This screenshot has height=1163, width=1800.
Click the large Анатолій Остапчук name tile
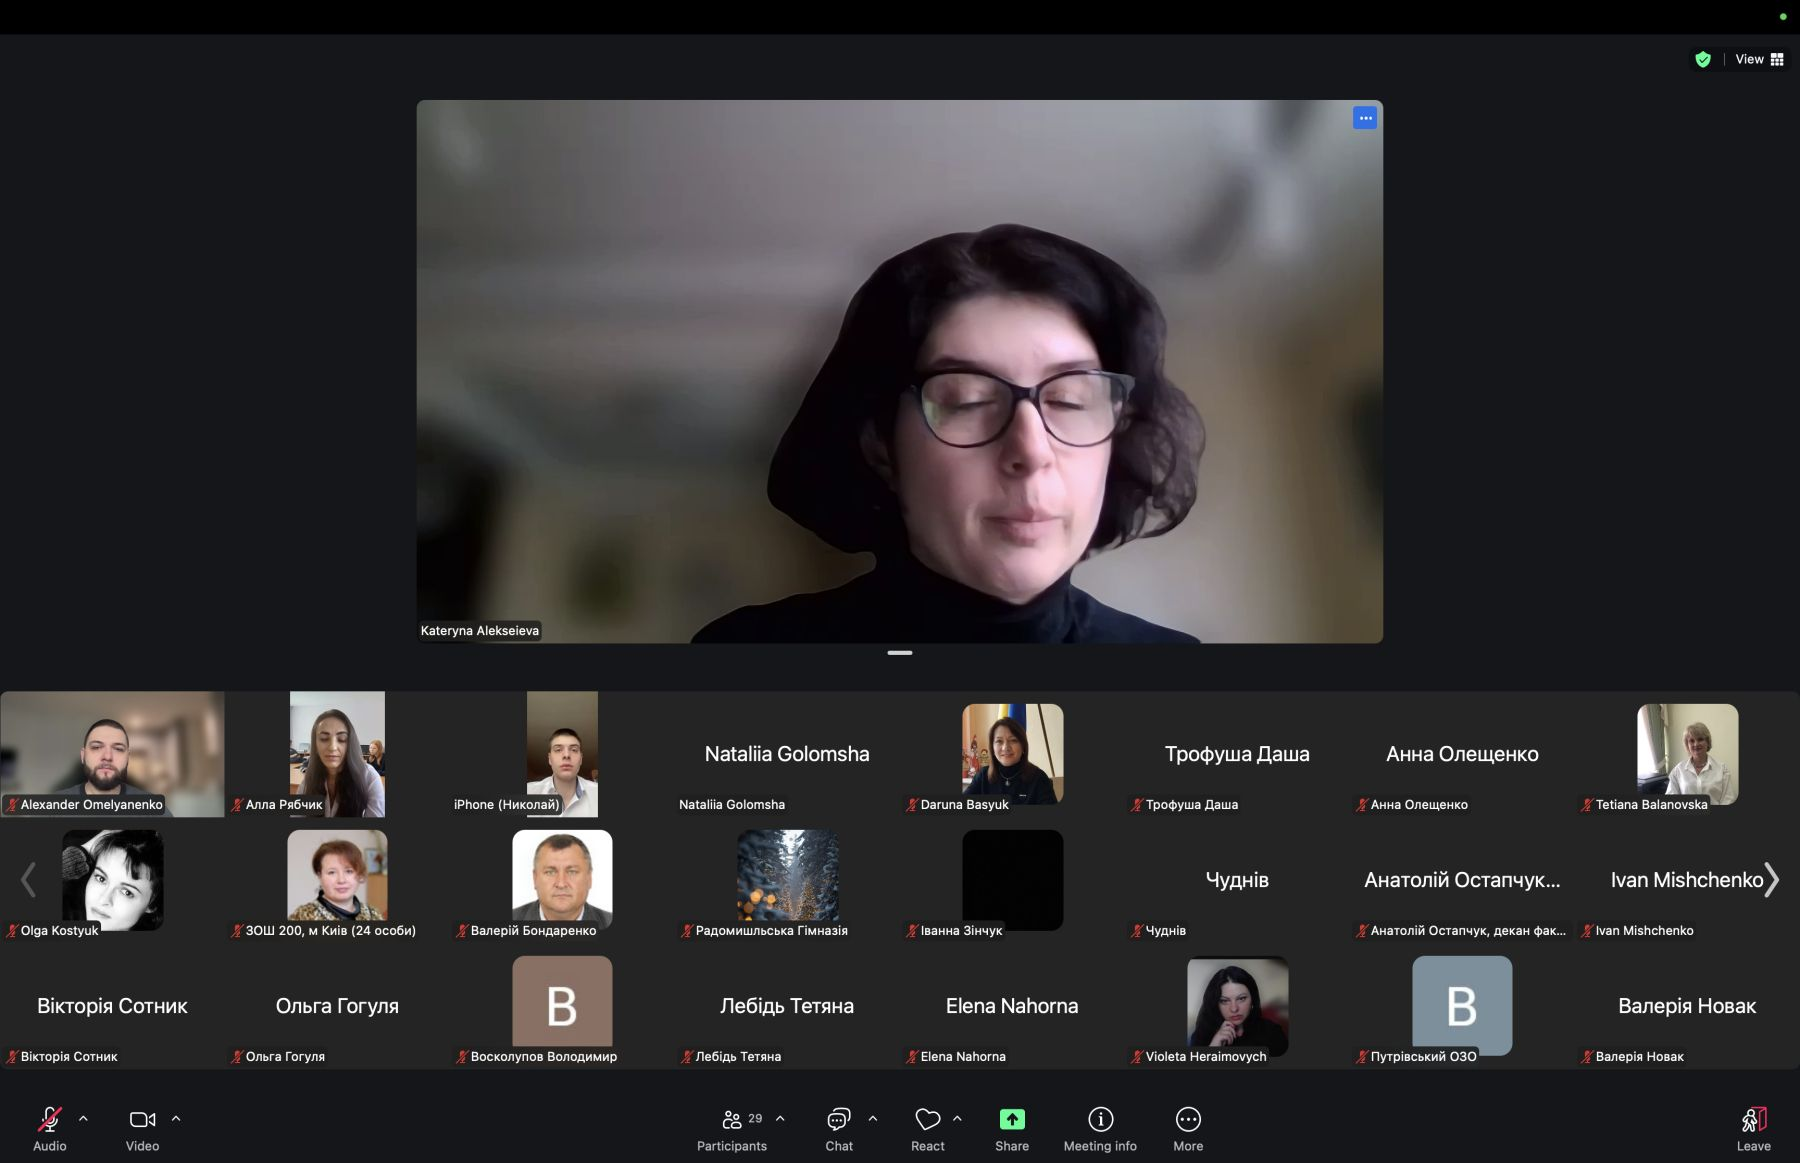(1462, 880)
